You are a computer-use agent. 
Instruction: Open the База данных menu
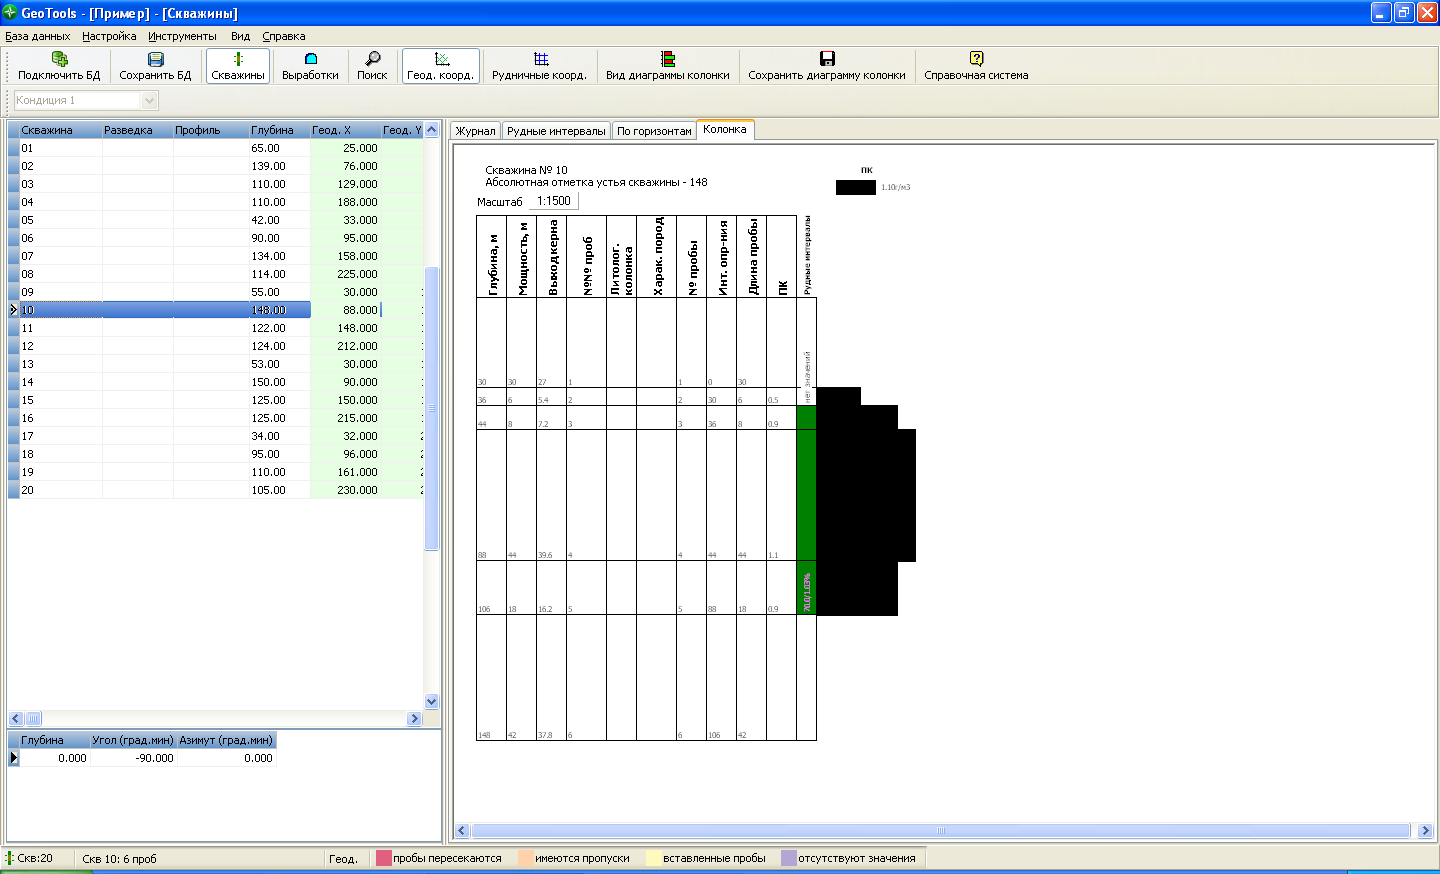point(37,36)
